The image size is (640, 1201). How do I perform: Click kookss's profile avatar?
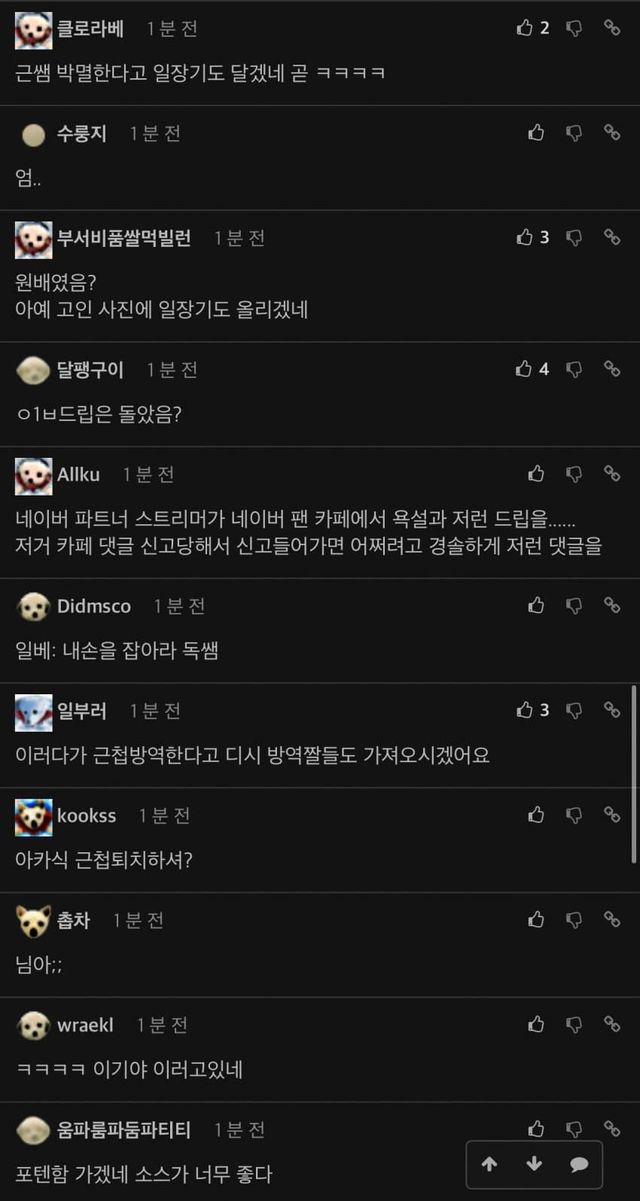33,816
